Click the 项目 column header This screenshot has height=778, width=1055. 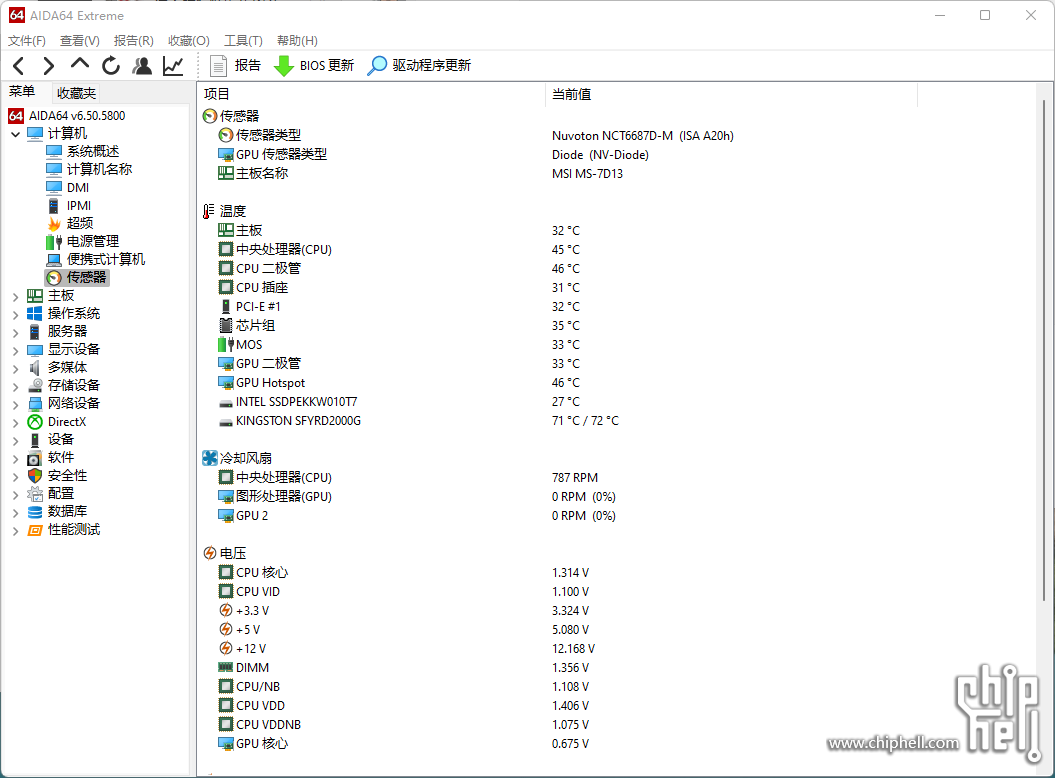tap(217, 94)
